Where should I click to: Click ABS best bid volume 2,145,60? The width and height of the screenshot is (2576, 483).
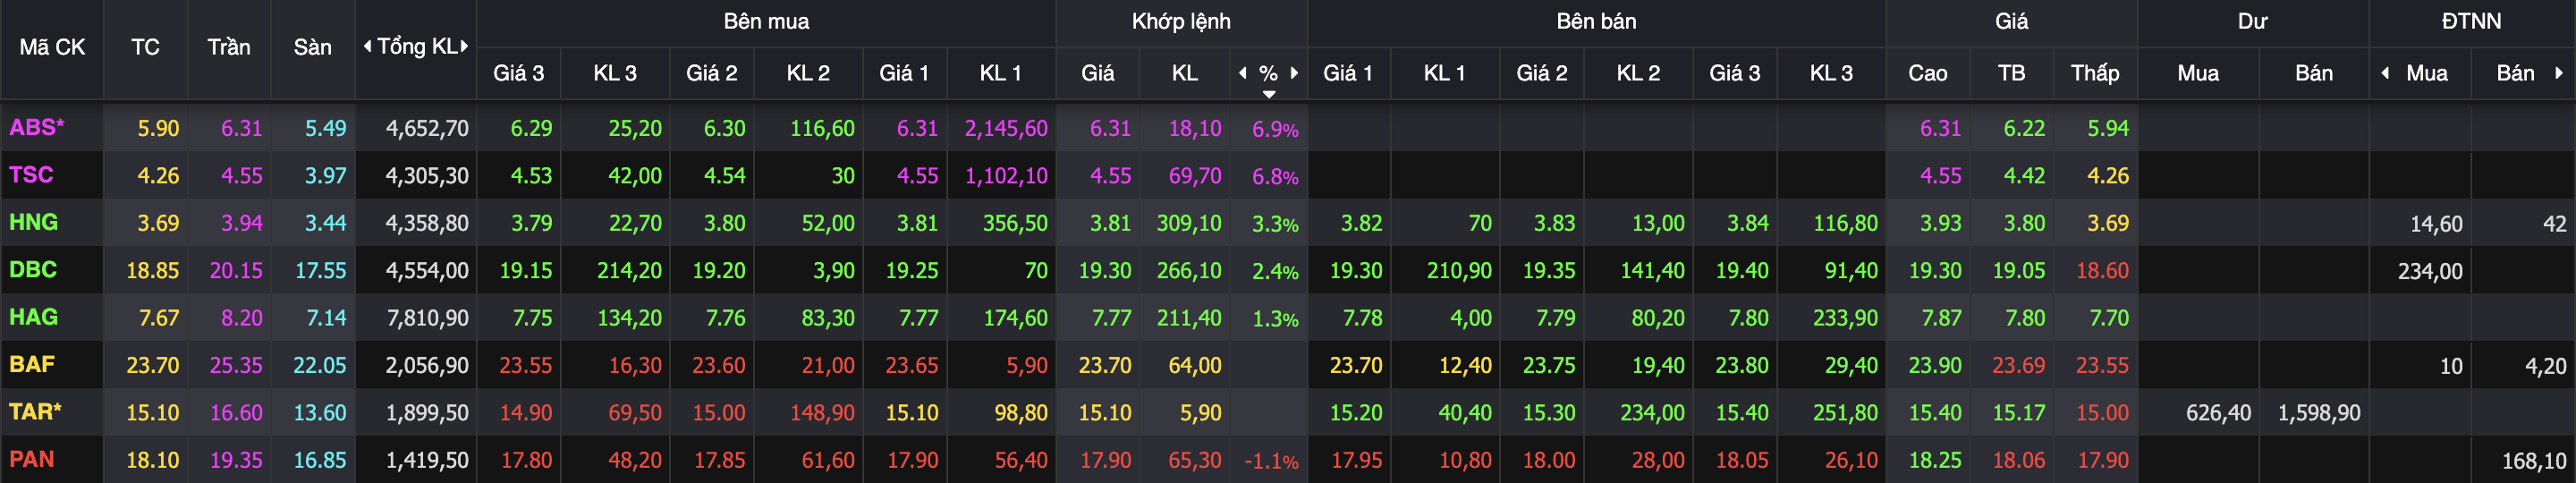pyautogui.click(x=1006, y=128)
